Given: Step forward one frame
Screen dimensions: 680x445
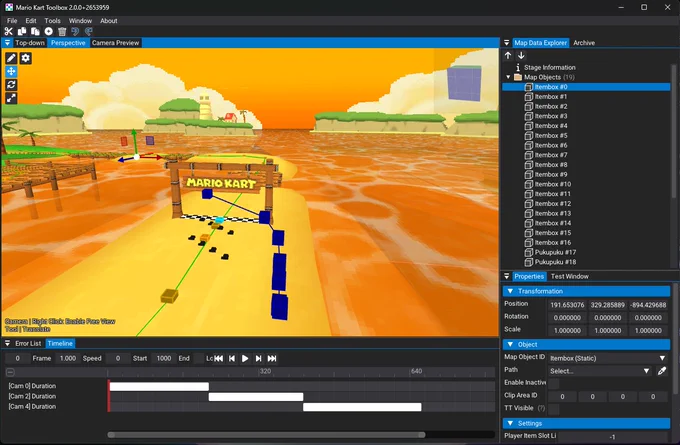Looking at the screenshot, I should coord(258,359).
